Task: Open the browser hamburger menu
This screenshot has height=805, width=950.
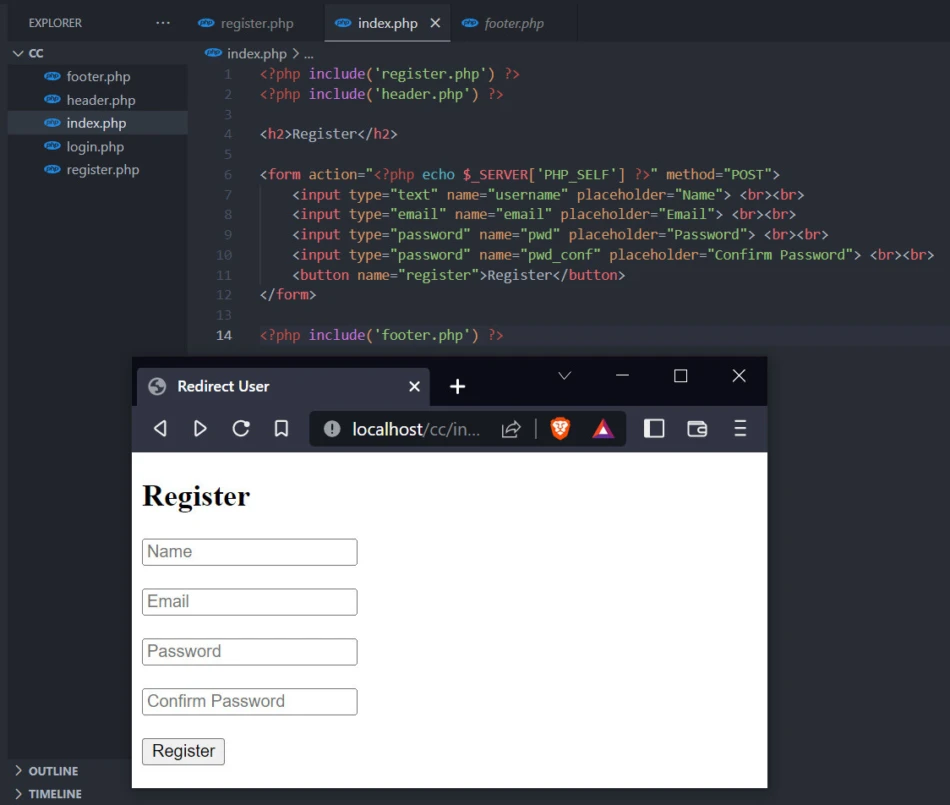Action: click(x=740, y=429)
